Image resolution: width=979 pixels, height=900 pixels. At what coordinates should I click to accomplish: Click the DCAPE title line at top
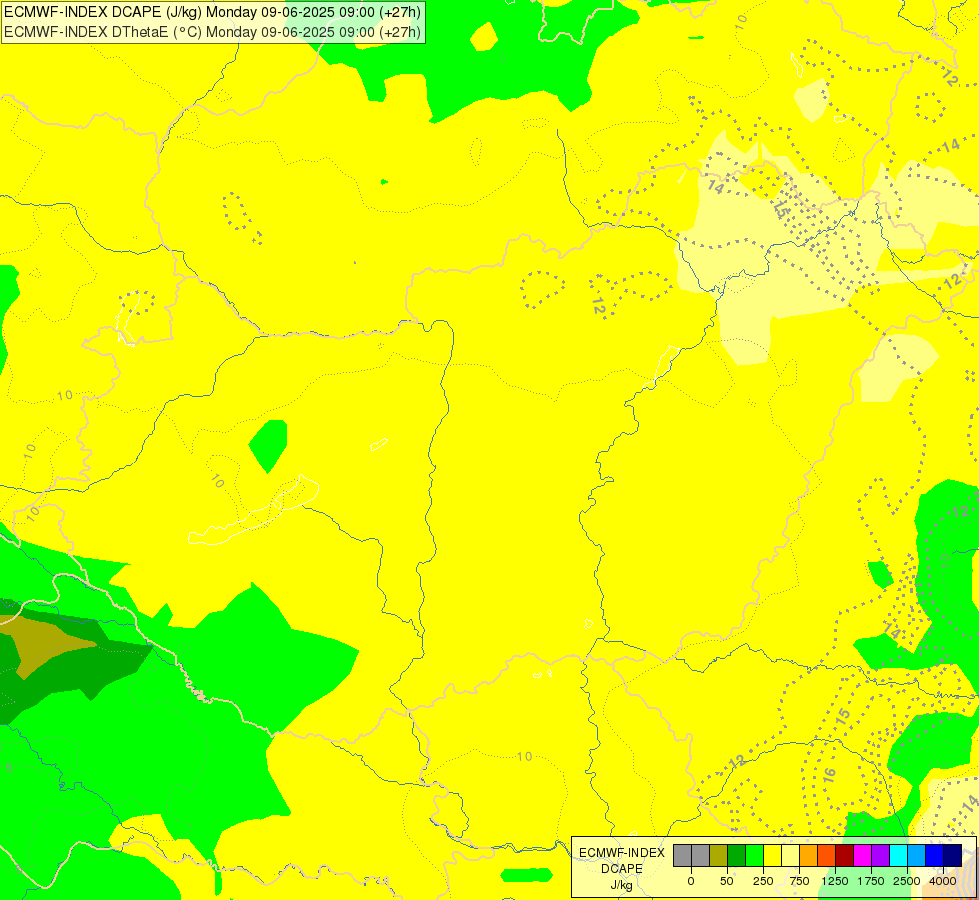pos(212,12)
